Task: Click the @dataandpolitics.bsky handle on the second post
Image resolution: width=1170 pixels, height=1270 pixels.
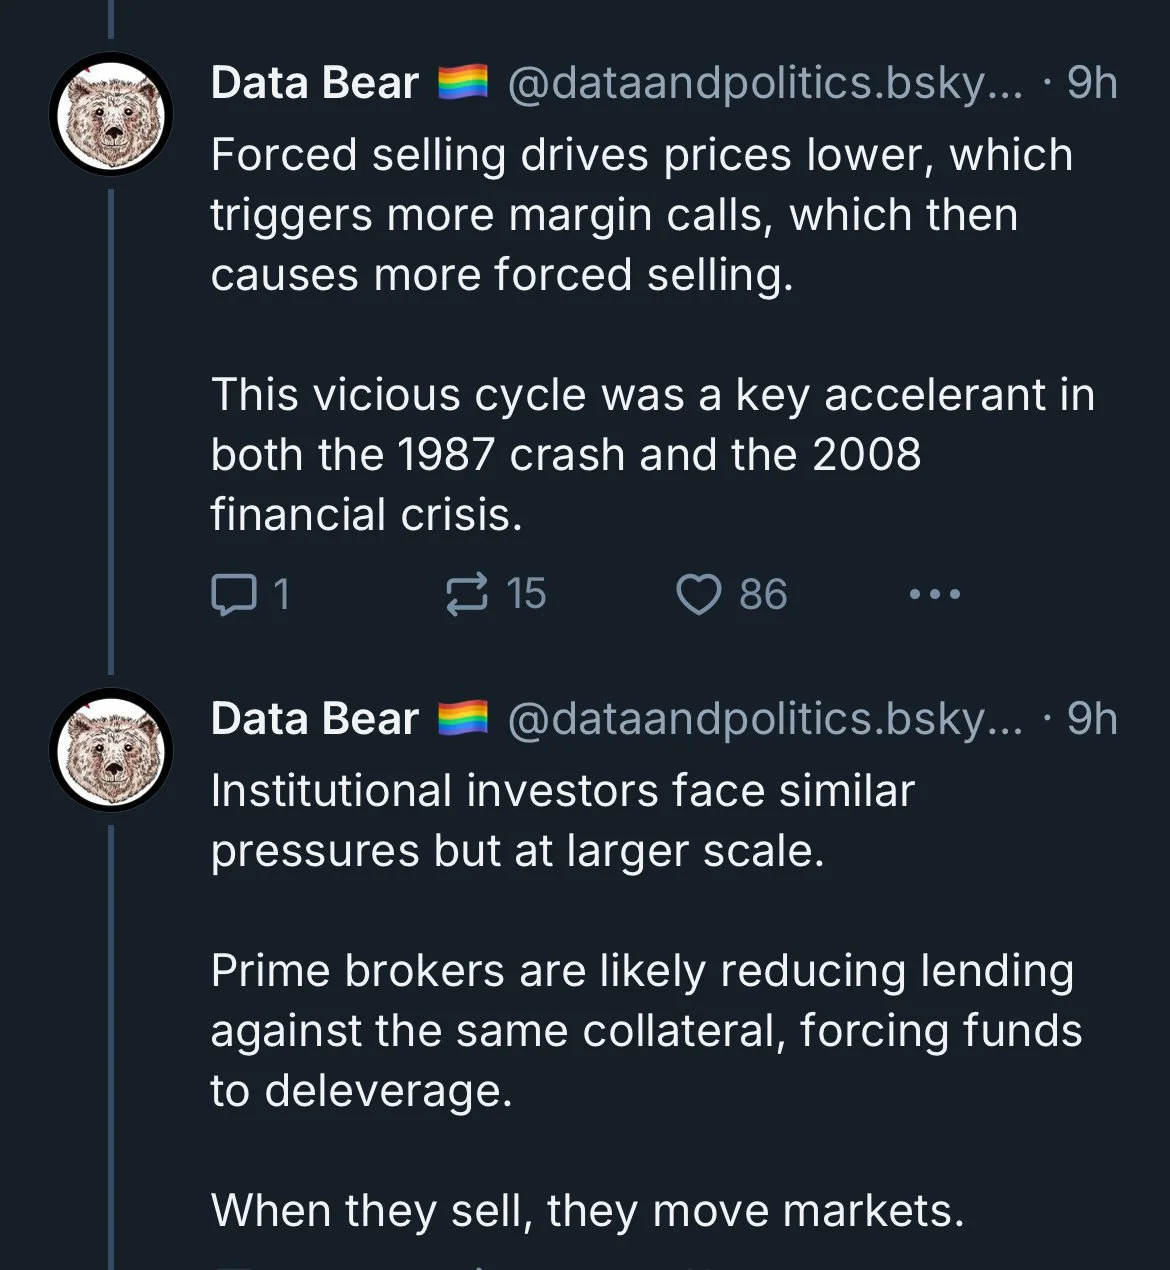Action: tap(765, 719)
